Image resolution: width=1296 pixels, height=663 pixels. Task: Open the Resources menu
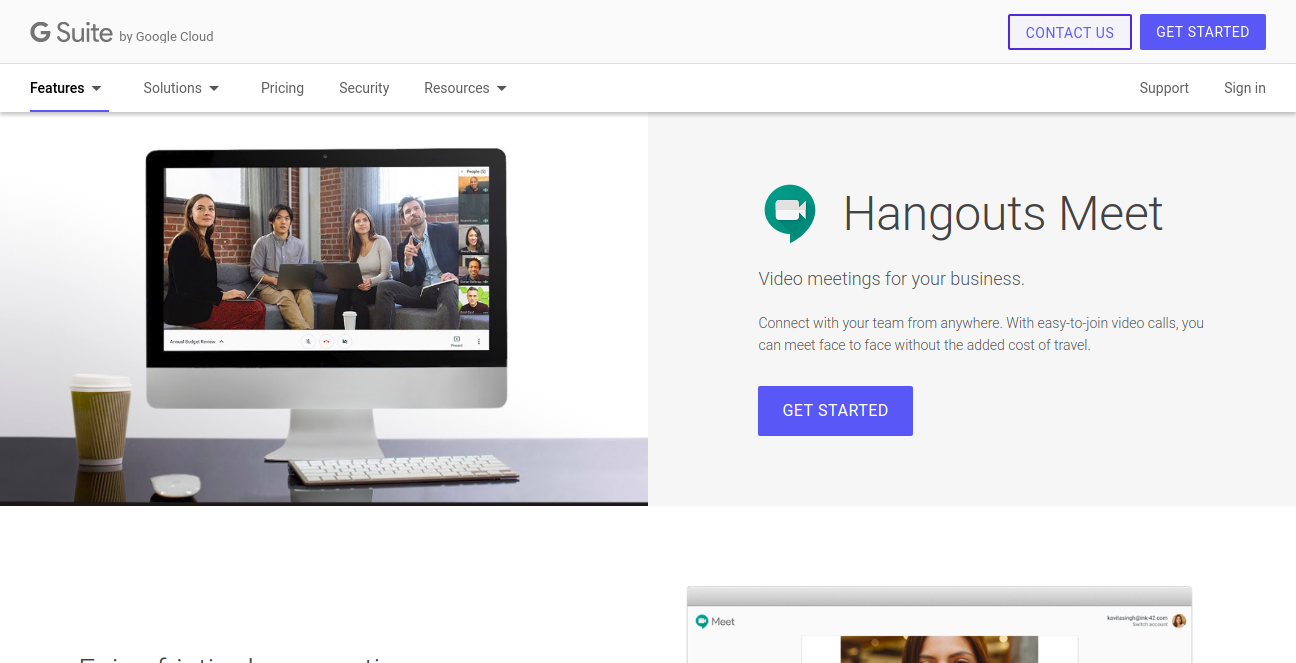pyautogui.click(x=466, y=88)
